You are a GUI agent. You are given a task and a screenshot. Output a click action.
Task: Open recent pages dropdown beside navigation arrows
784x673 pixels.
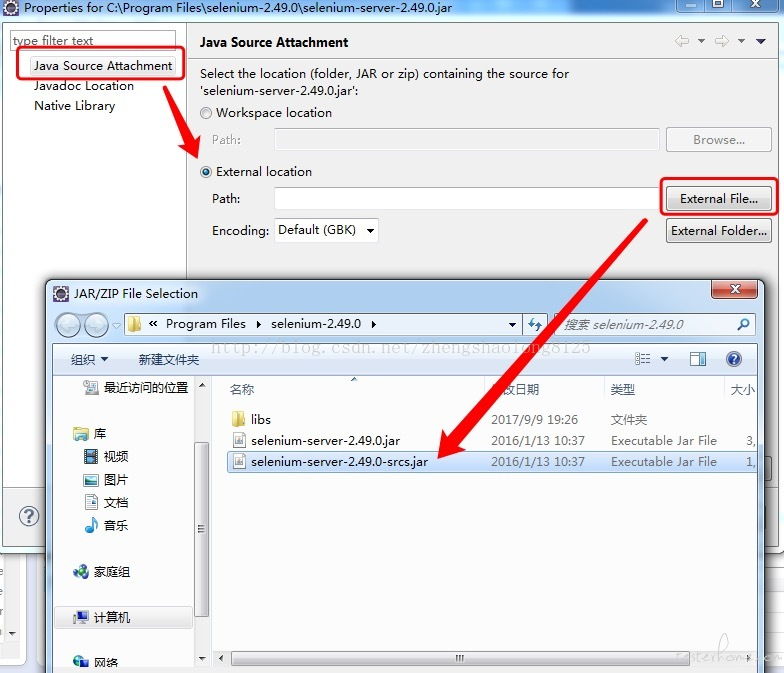[x=116, y=326]
